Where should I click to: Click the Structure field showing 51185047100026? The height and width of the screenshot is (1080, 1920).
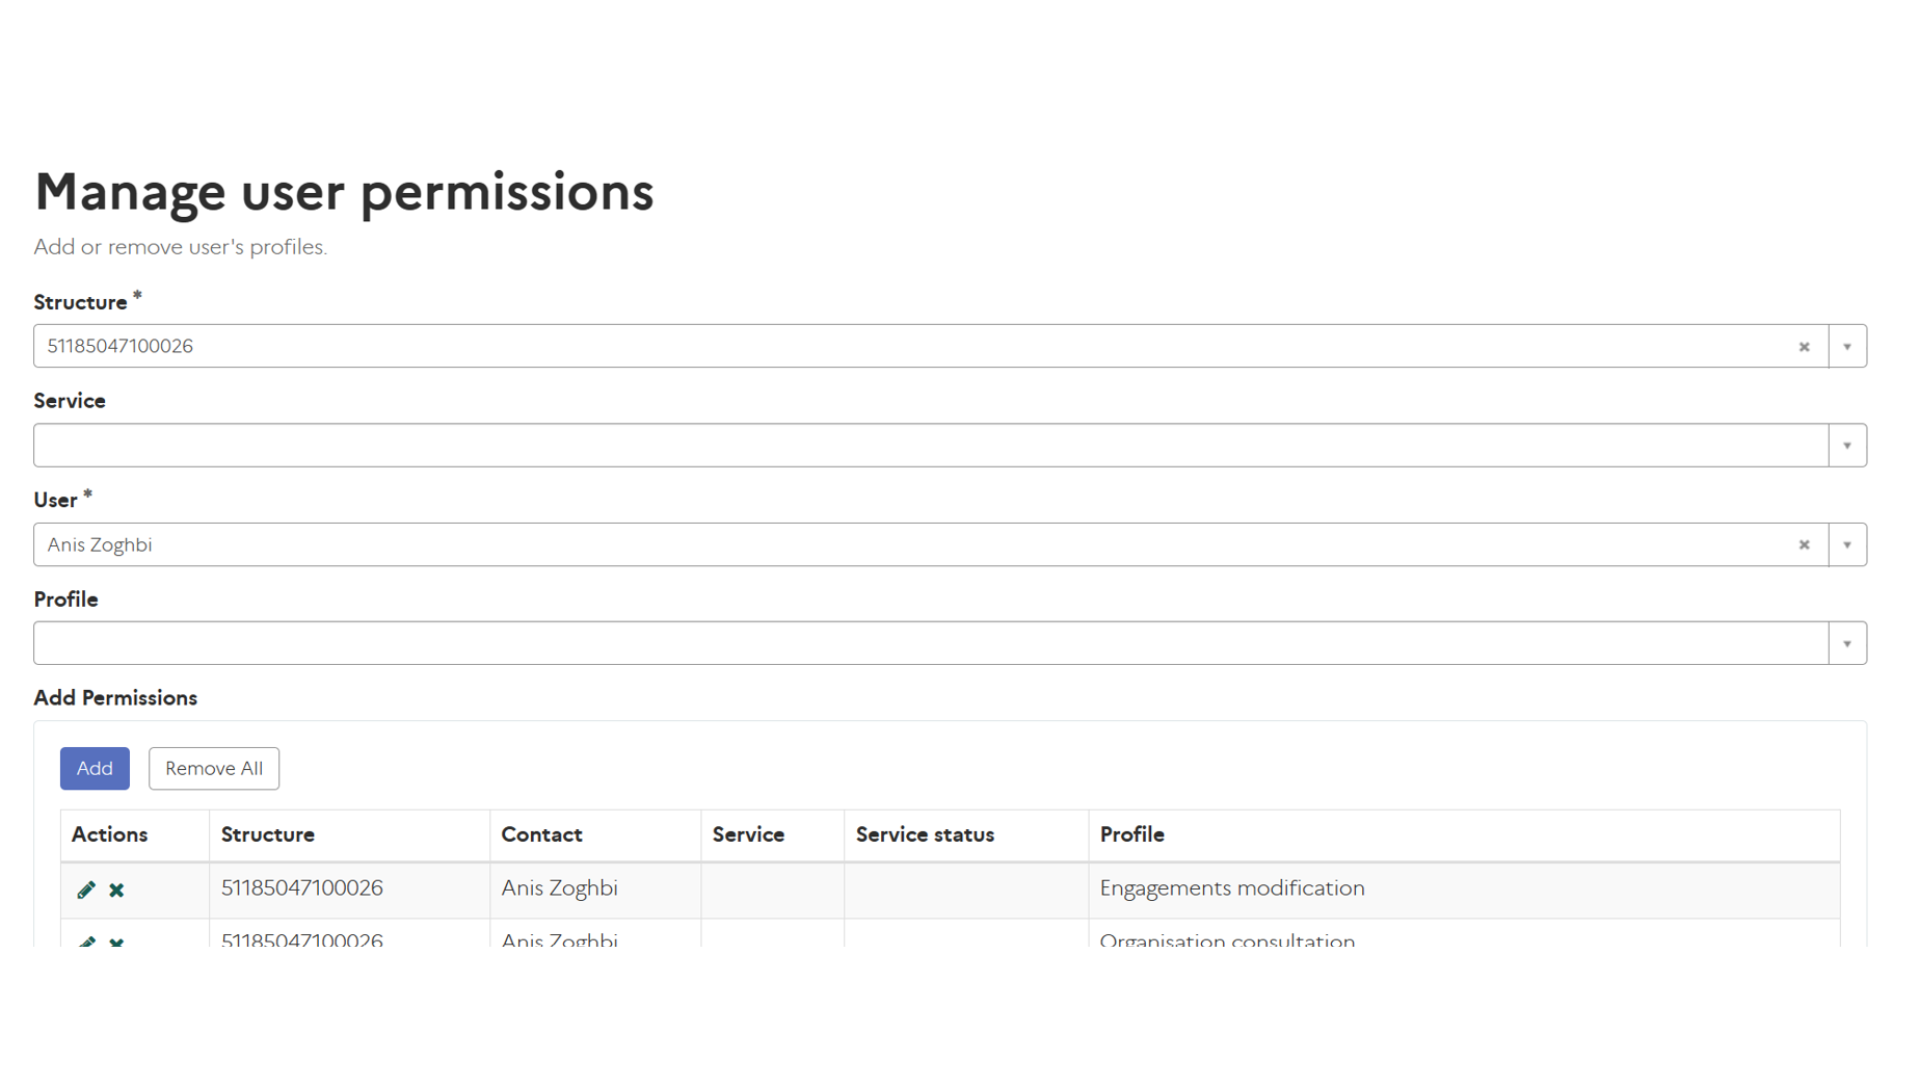pos(900,346)
